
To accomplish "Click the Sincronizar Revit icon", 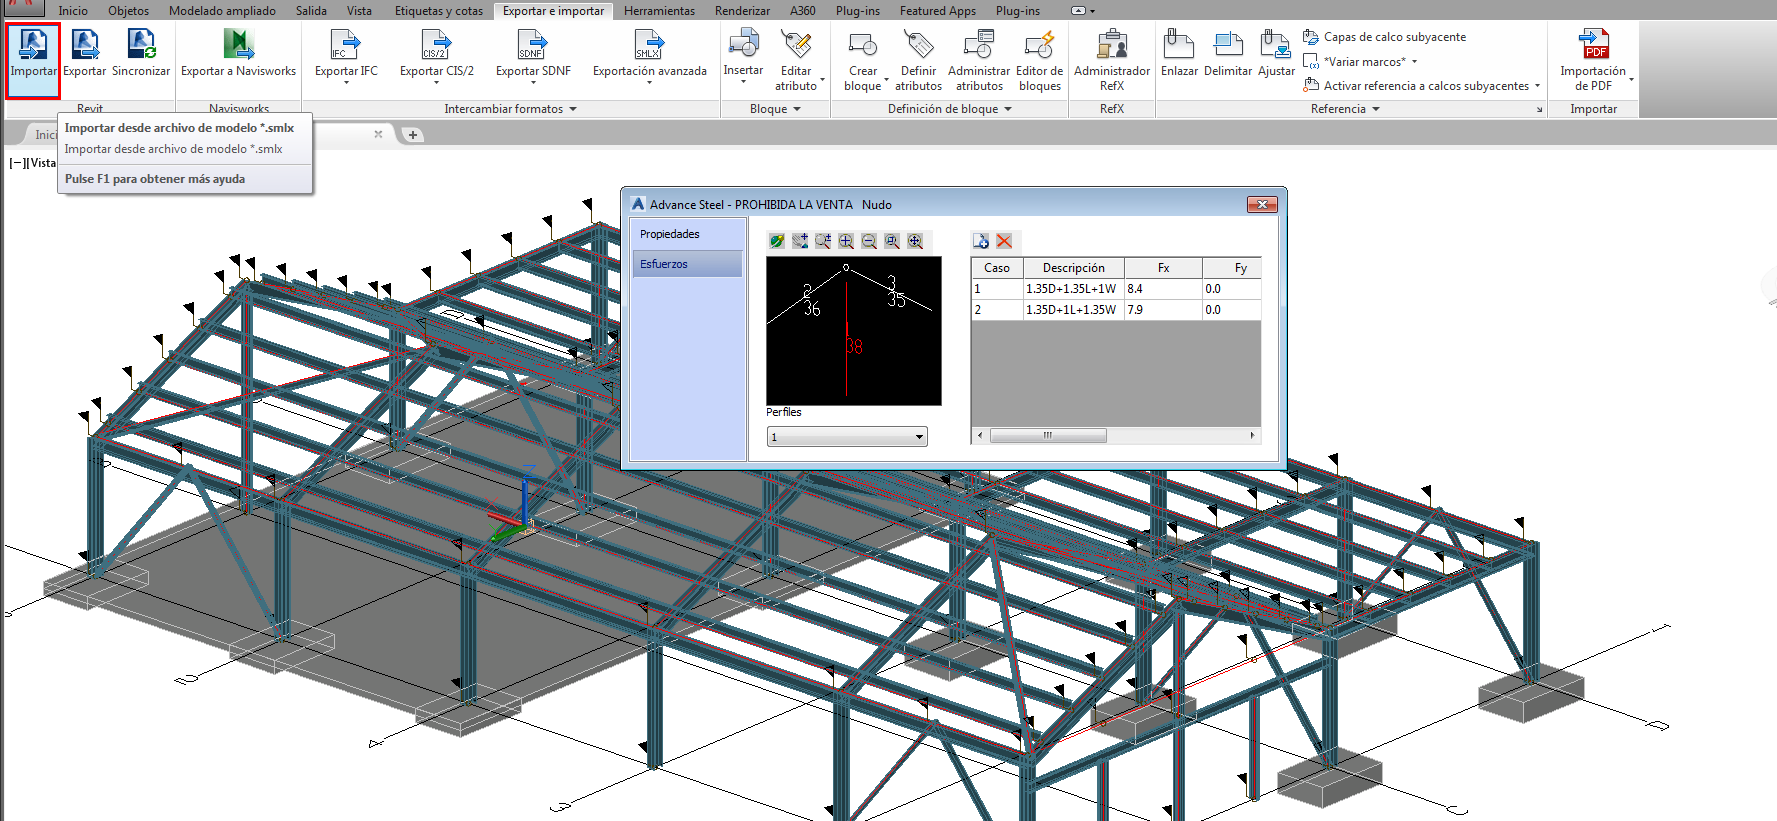I will (x=141, y=44).
